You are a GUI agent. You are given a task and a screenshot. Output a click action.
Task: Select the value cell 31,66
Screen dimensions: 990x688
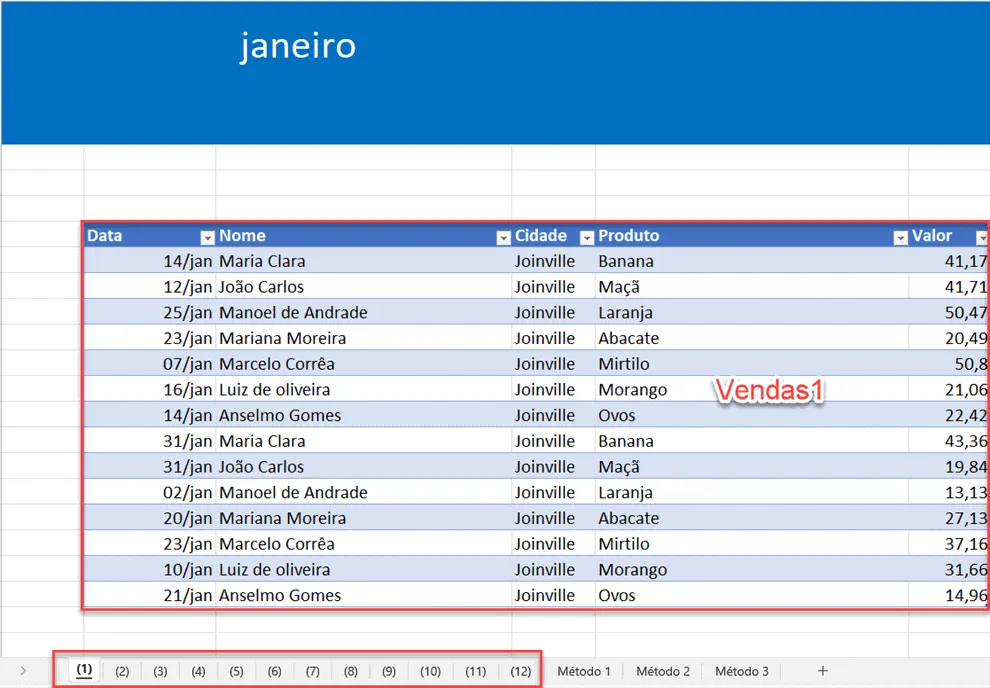click(949, 569)
